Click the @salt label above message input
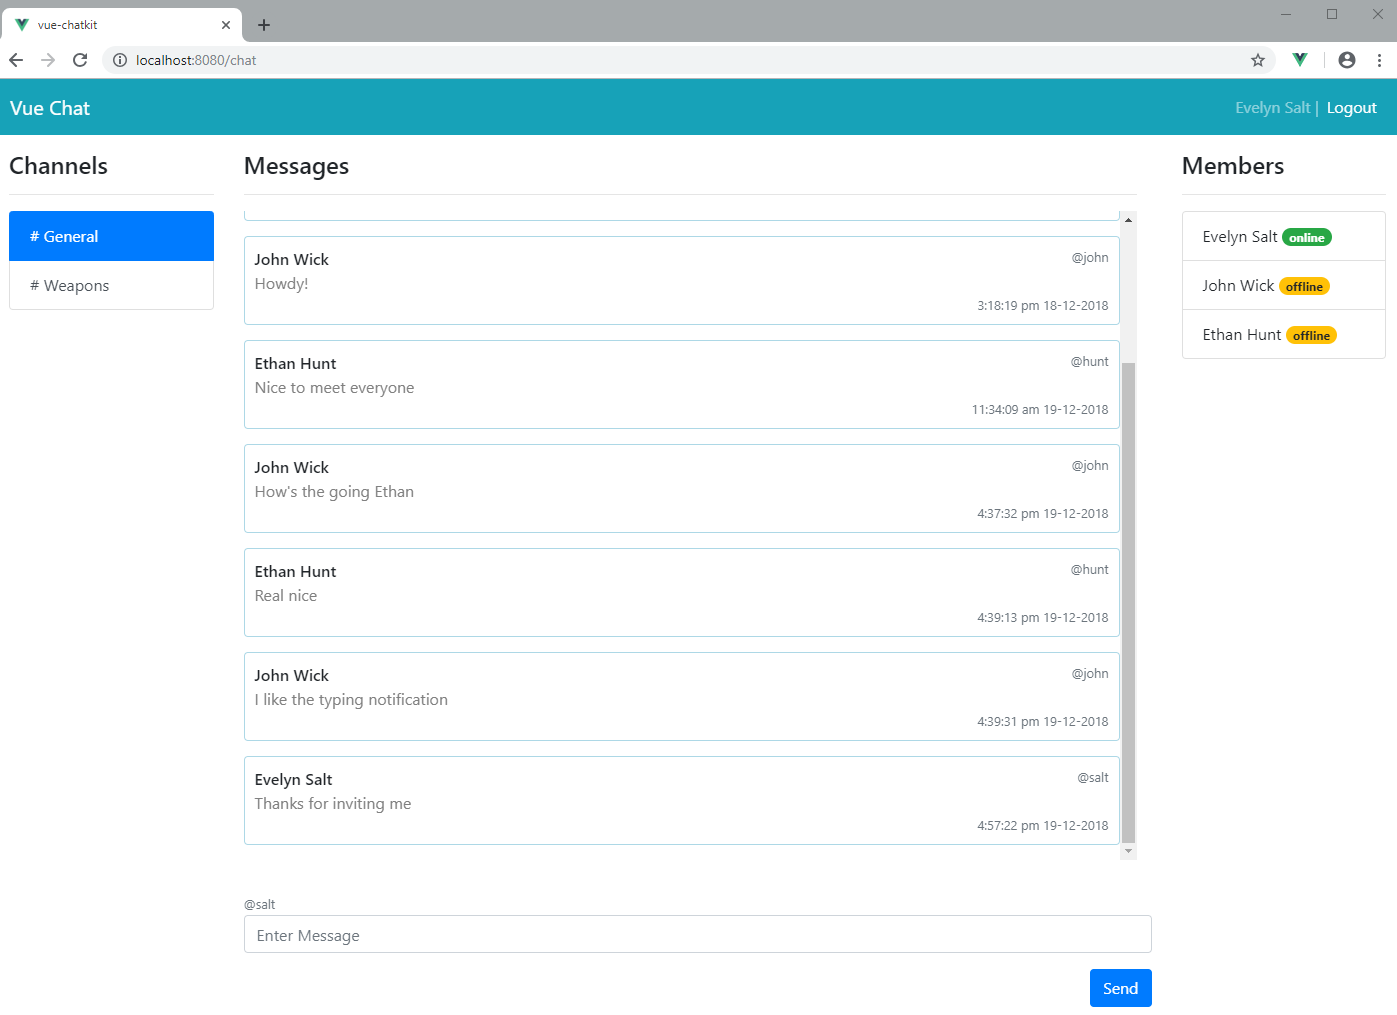1397x1015 pixels. pyautogui.click(x=260, y=904)
